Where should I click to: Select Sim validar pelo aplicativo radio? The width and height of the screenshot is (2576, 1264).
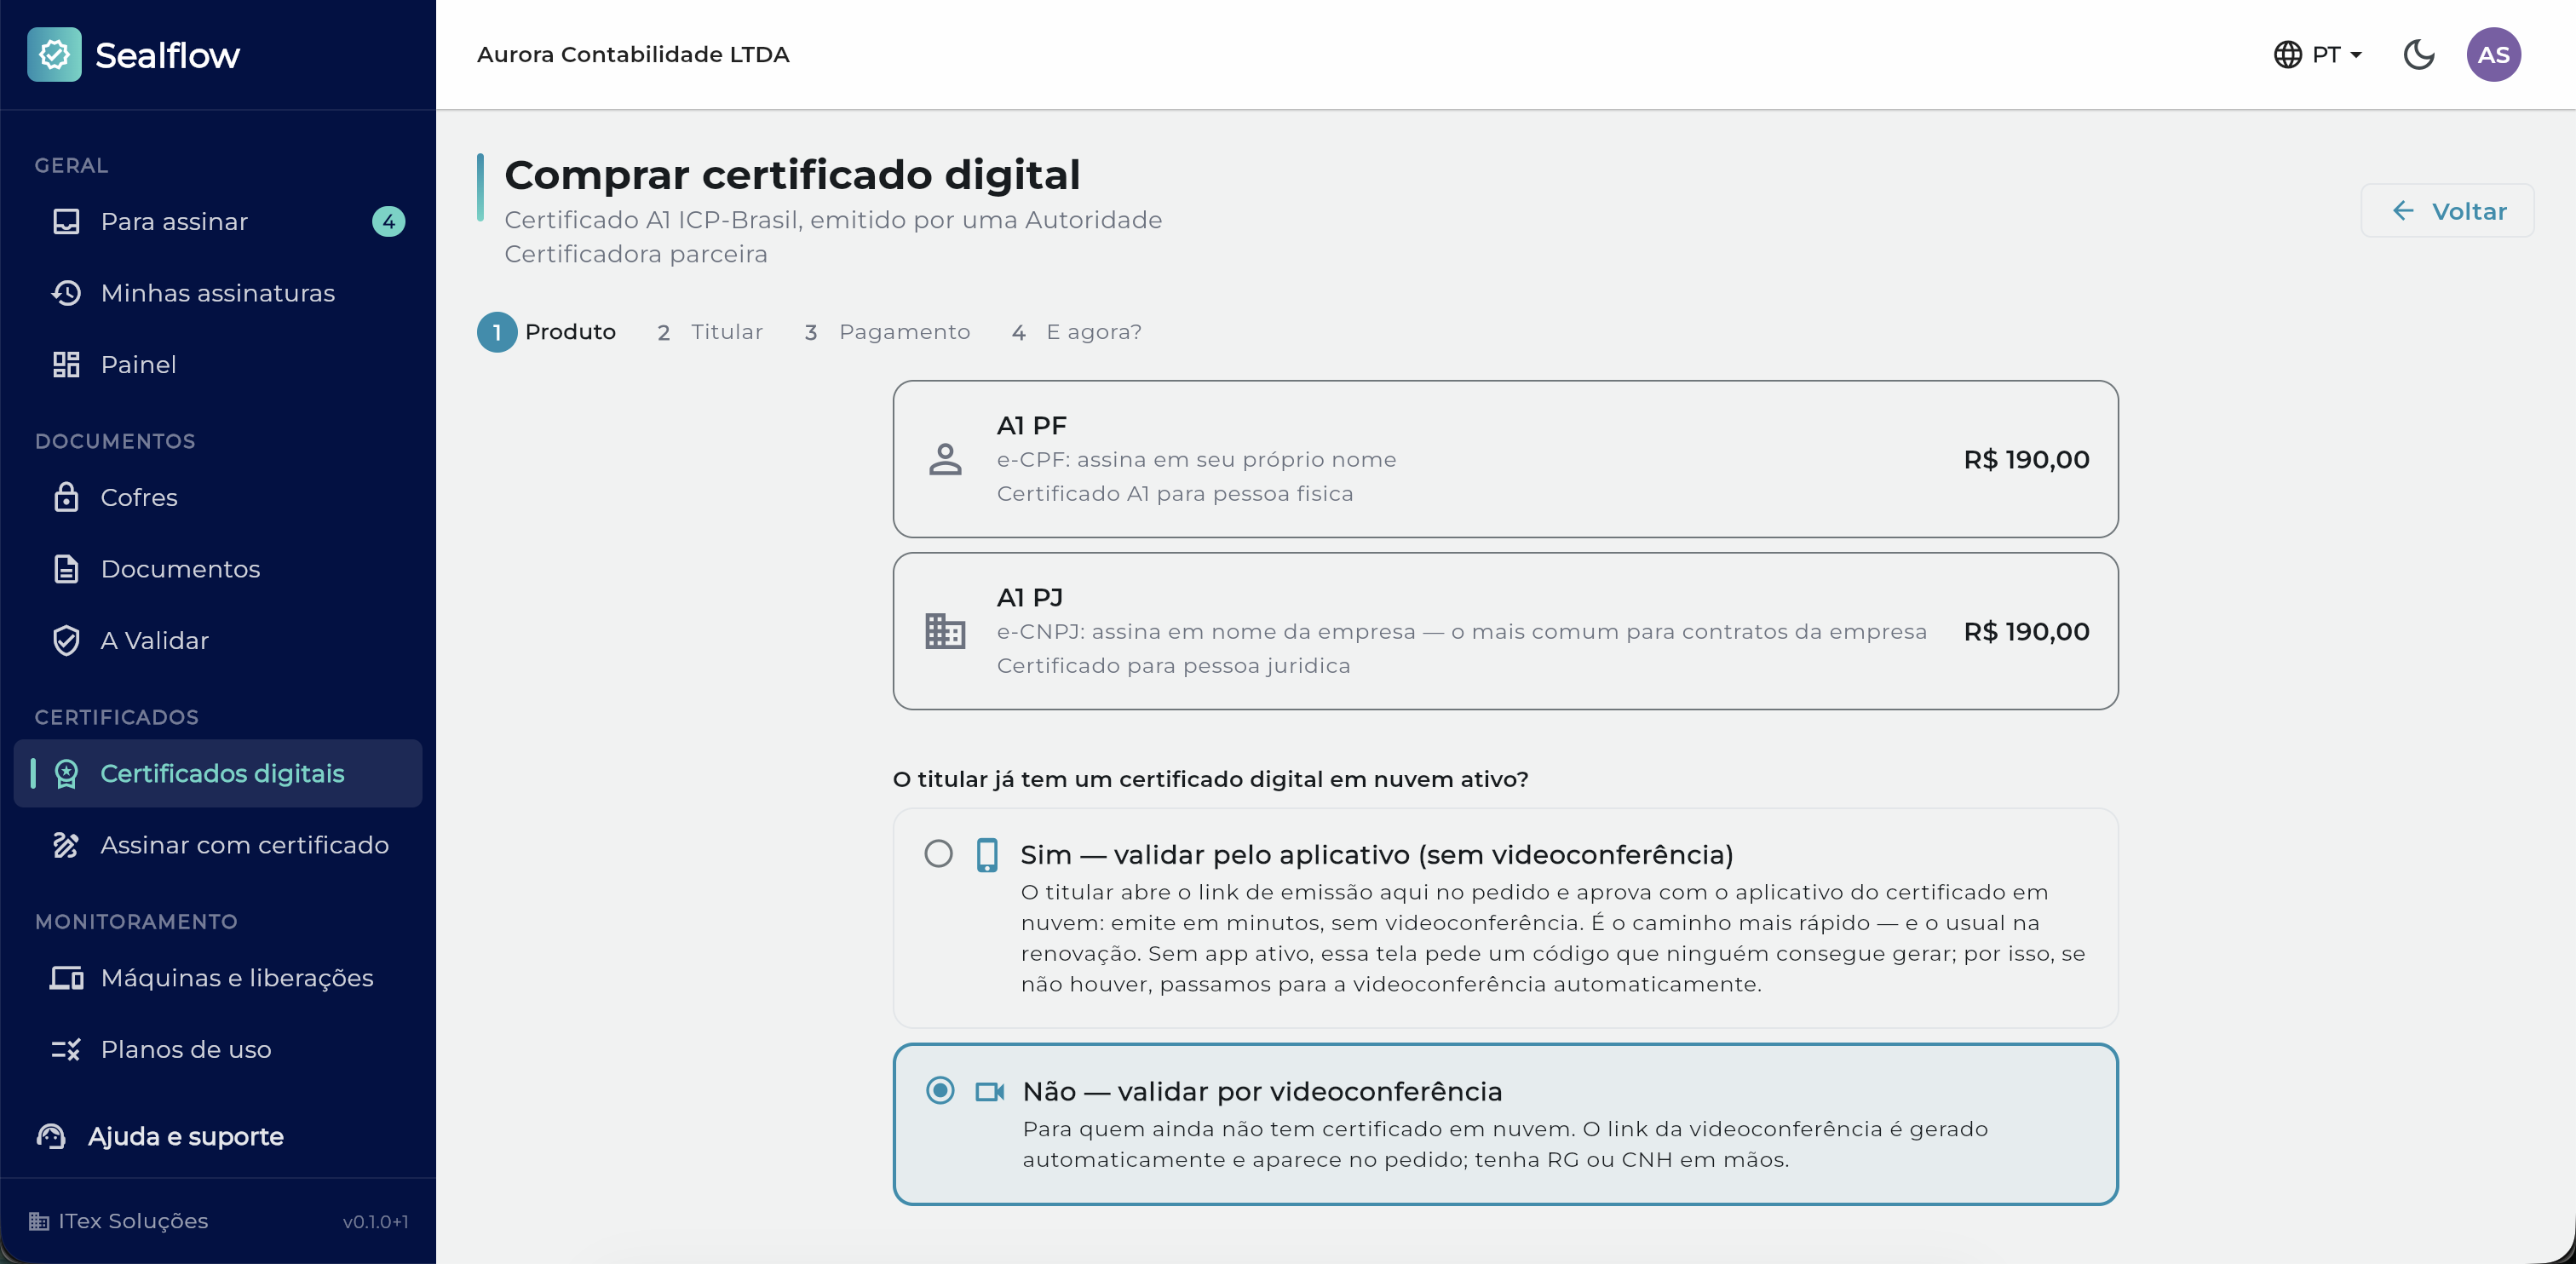(x=938, y=853)
